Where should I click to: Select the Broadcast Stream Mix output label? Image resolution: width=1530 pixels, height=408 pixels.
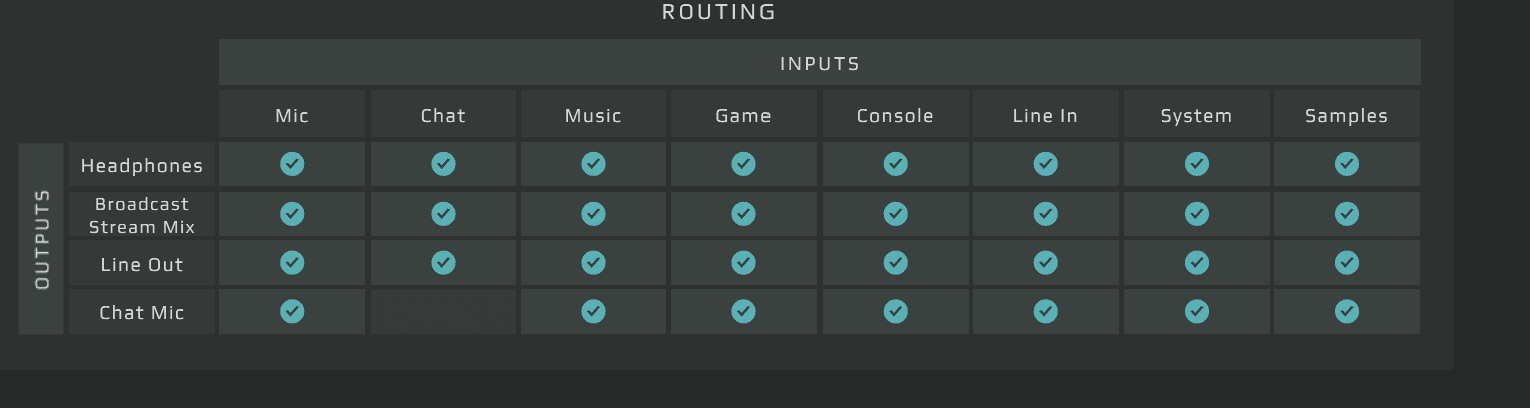tap(142, 215)
